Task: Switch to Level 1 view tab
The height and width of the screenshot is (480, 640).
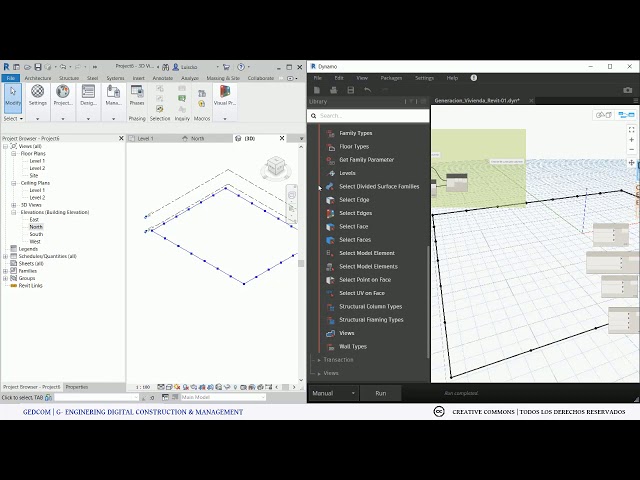Action: 146,139
